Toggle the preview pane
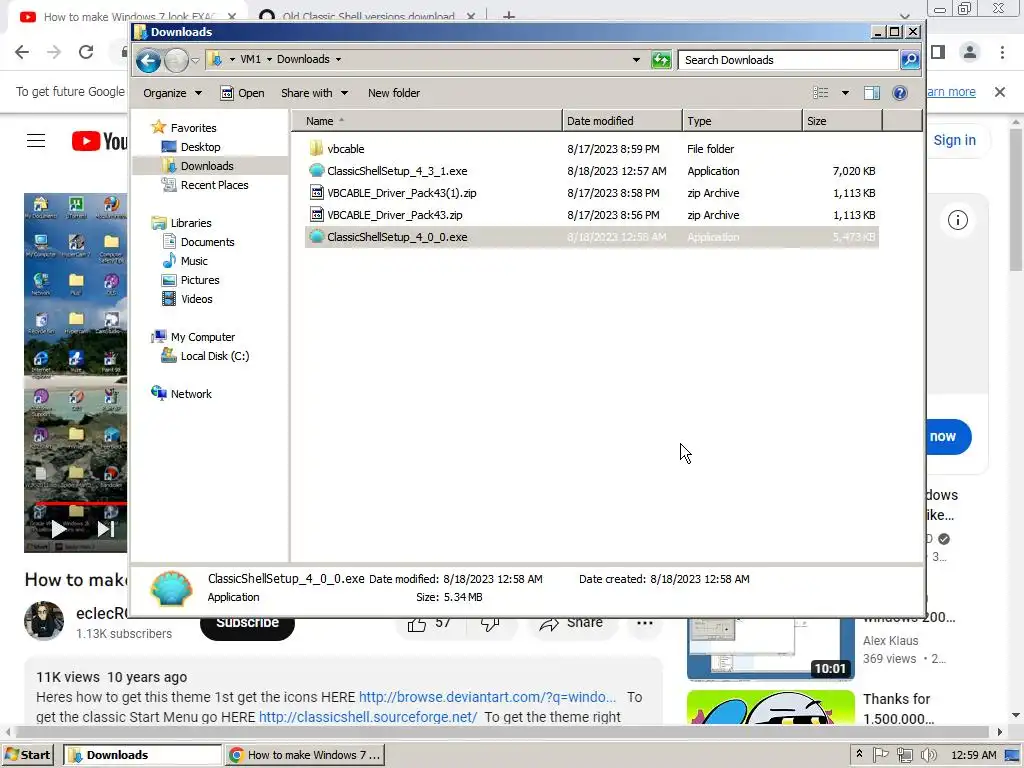This screenshot has width=1024, height=768. (x=872, y=93)
